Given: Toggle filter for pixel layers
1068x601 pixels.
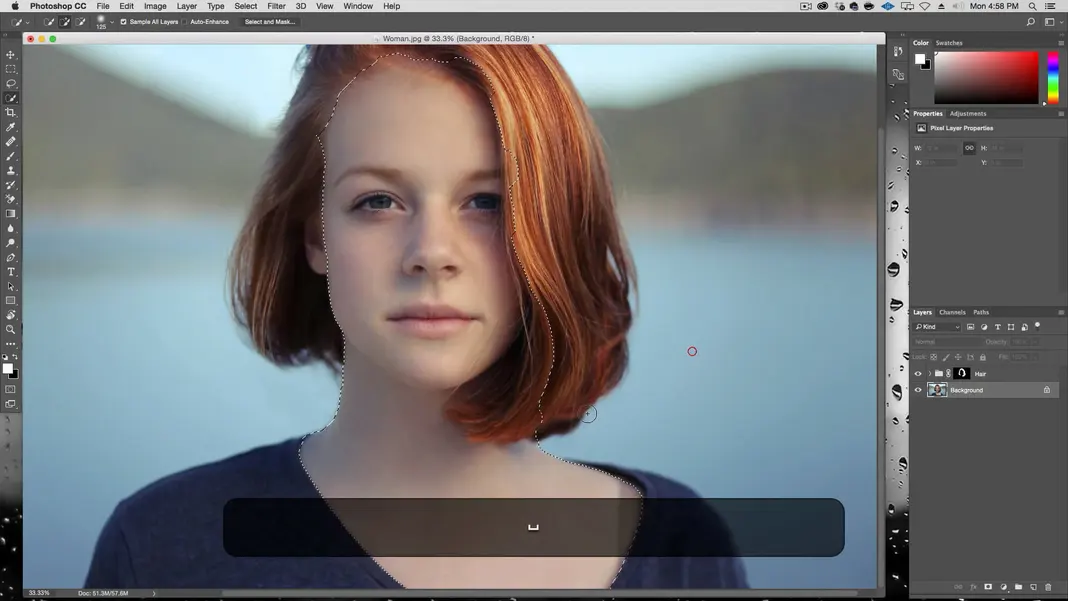Looking at the screenshot, I should (971, 327).
